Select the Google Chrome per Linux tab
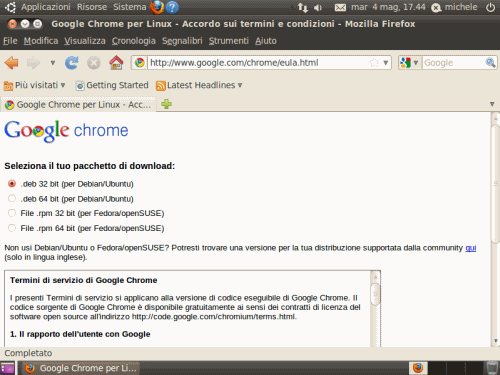500x375 pixels. point(79,105)
